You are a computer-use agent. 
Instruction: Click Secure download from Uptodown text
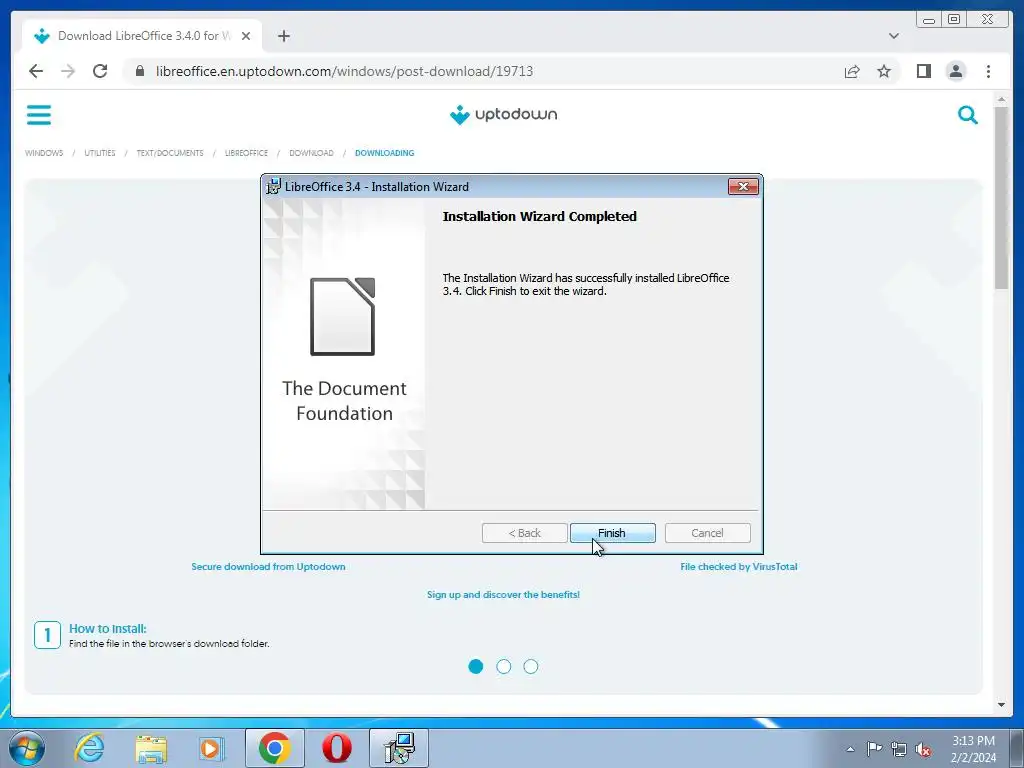(x=268, y=567)
